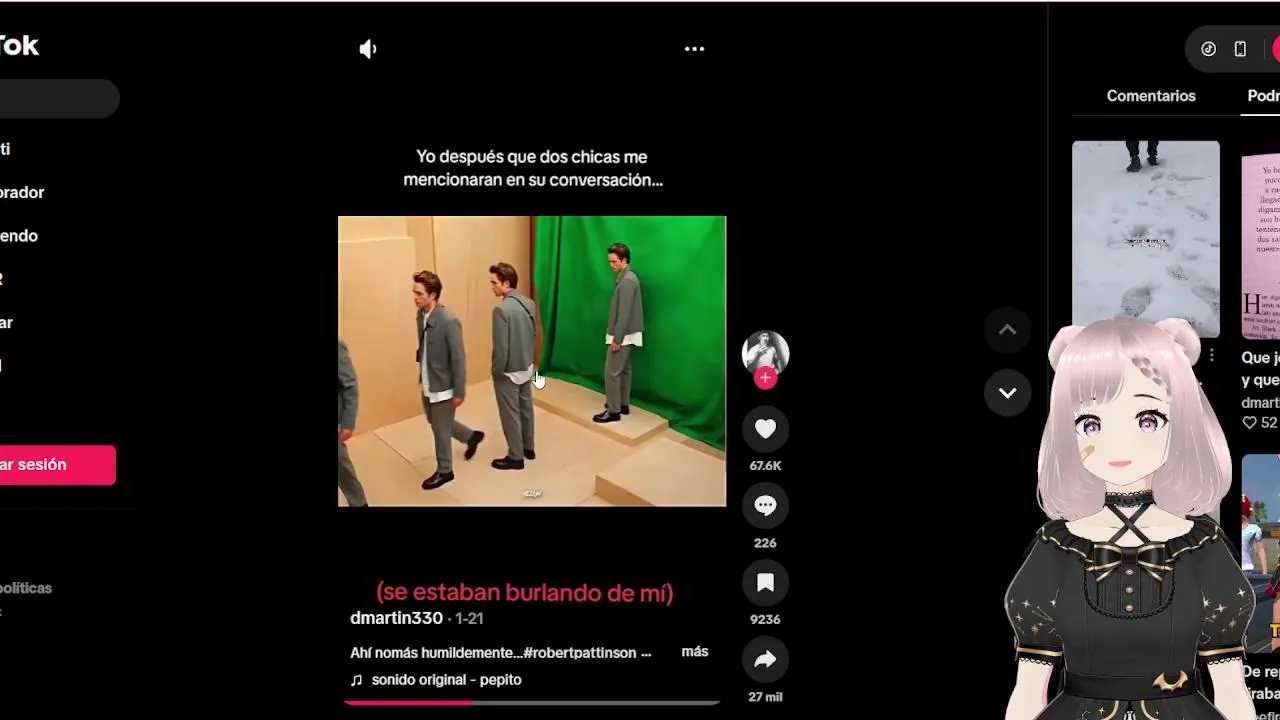Mute the video with the speaker icon

point(368,49)
